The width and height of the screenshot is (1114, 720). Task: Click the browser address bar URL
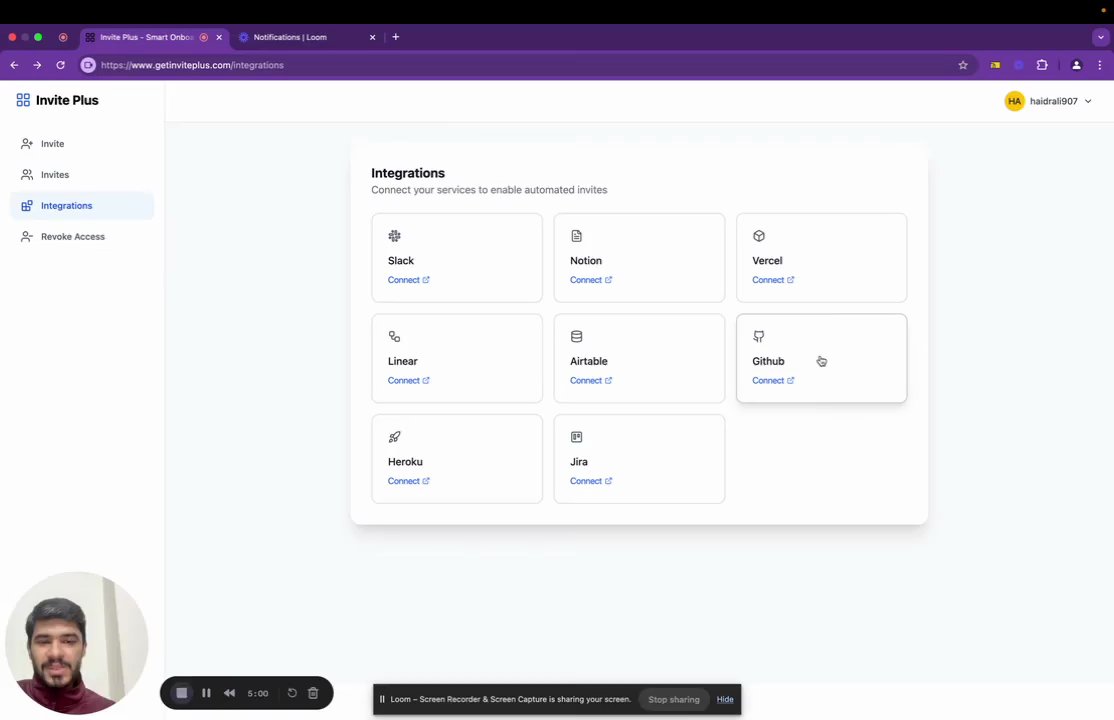click(x=193, y=65)
